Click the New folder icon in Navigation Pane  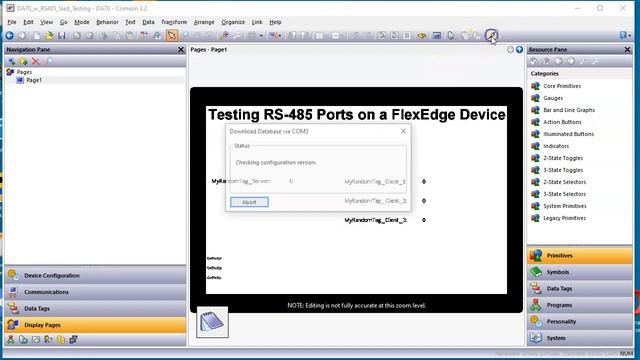click(24, 61)
